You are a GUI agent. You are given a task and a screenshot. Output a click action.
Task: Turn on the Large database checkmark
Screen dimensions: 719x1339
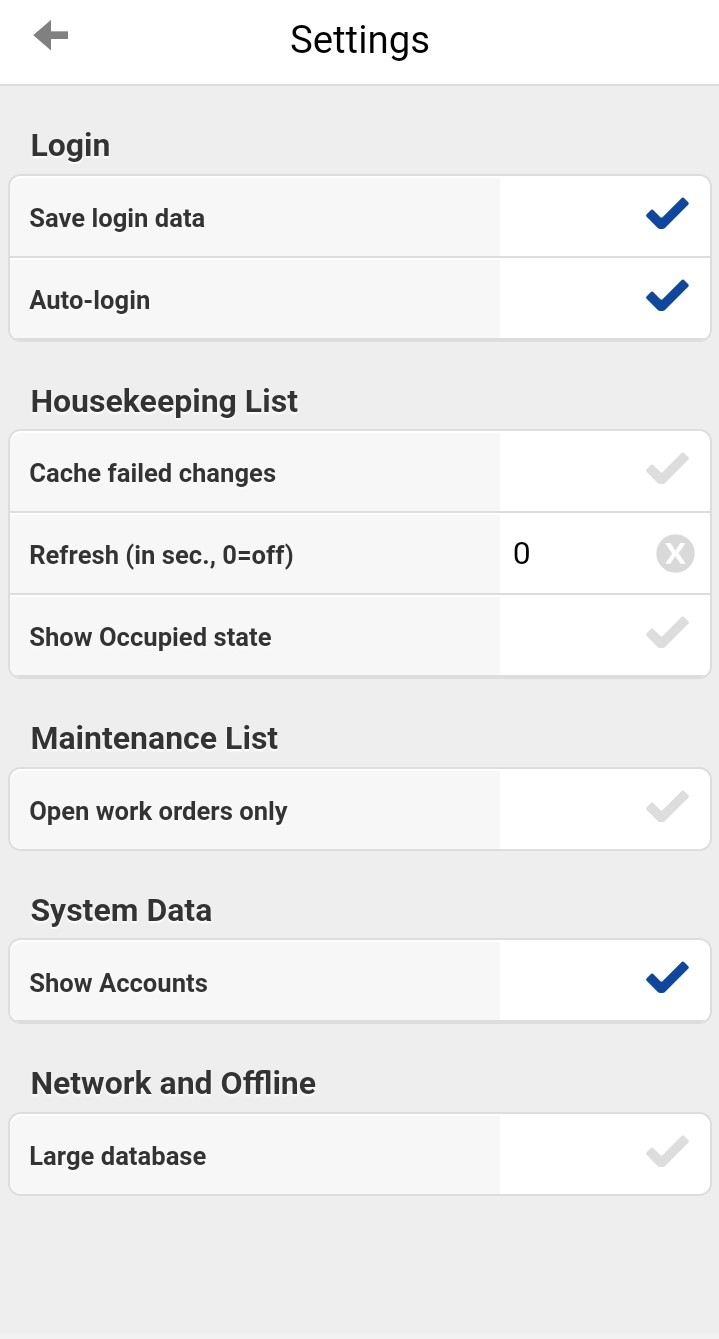(667, 1153)
